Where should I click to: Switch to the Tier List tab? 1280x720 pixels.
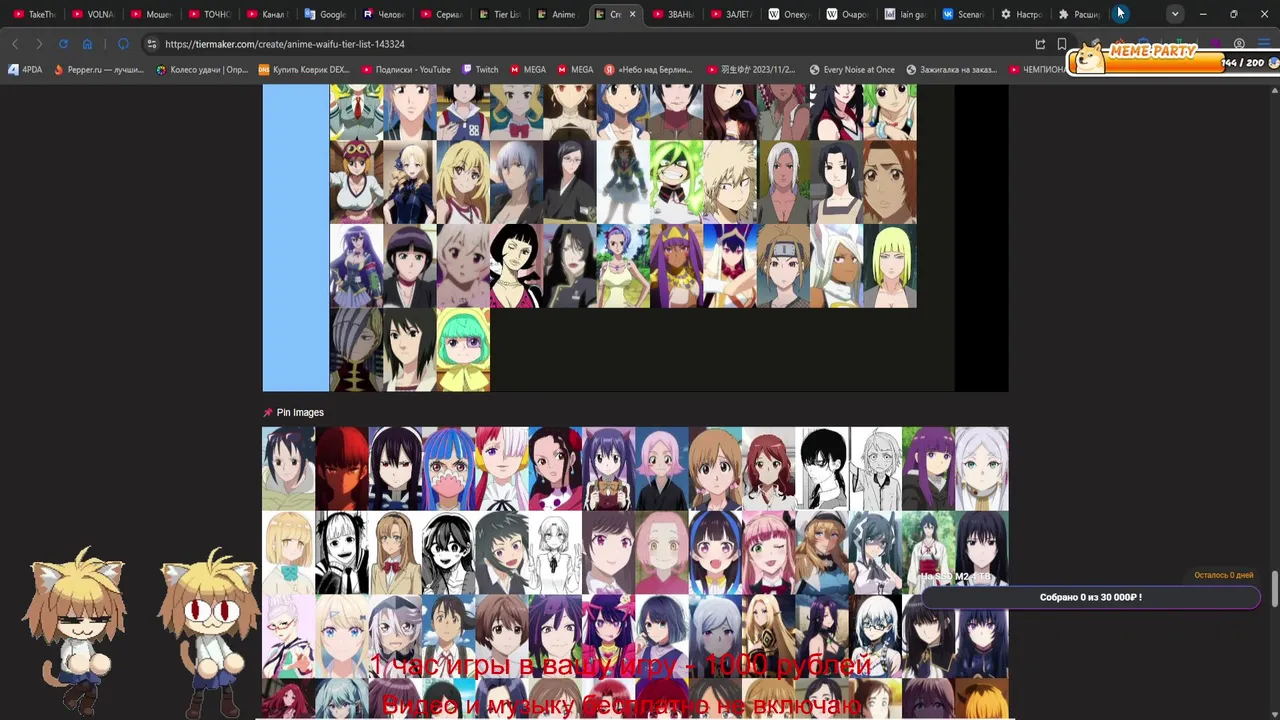[x=499, y=14]
